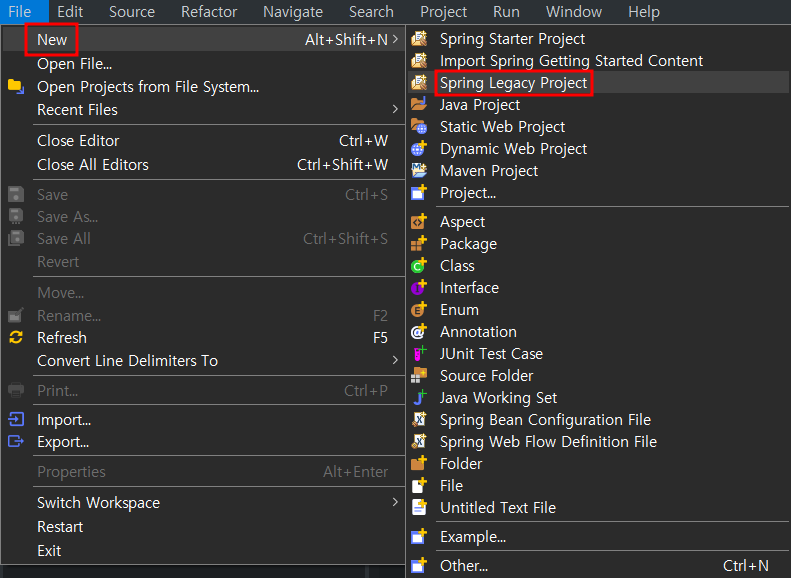
Task: Click the Ctrl+N shortcut beside Other...
Action: click(x=746, y=565)
